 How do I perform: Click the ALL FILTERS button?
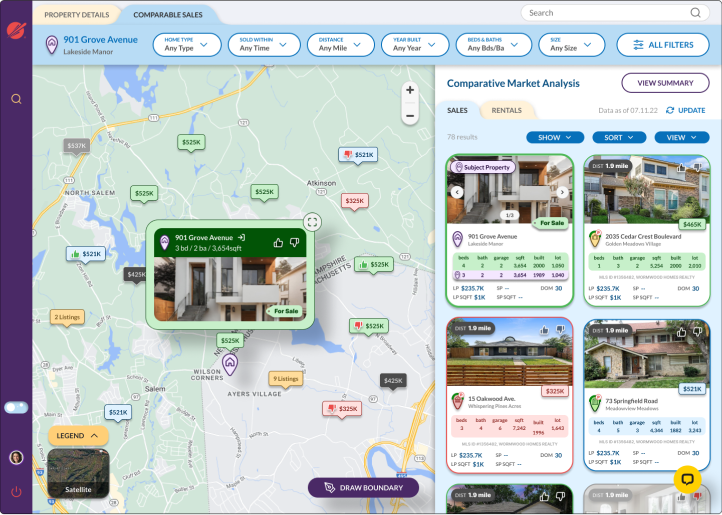(x=663, y=45)
